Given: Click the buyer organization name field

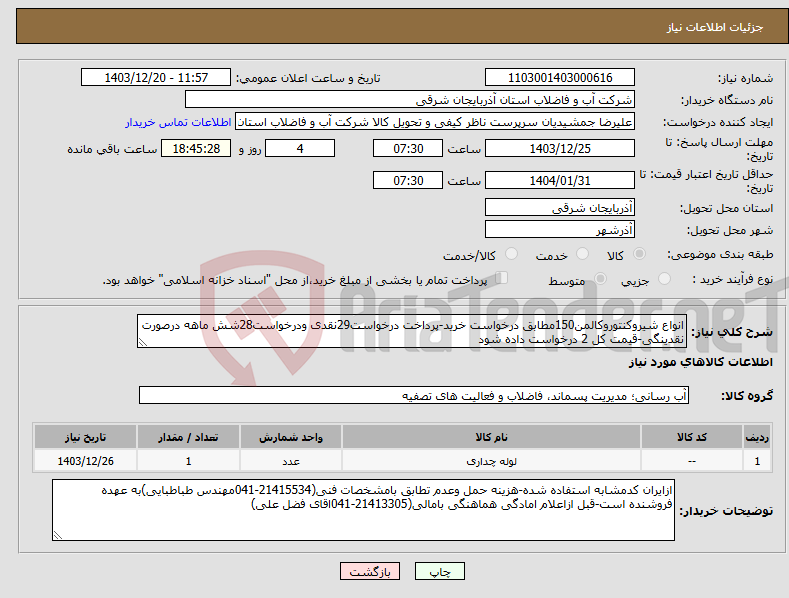Looking at the screenshot, I should click(x=410, y=100).
